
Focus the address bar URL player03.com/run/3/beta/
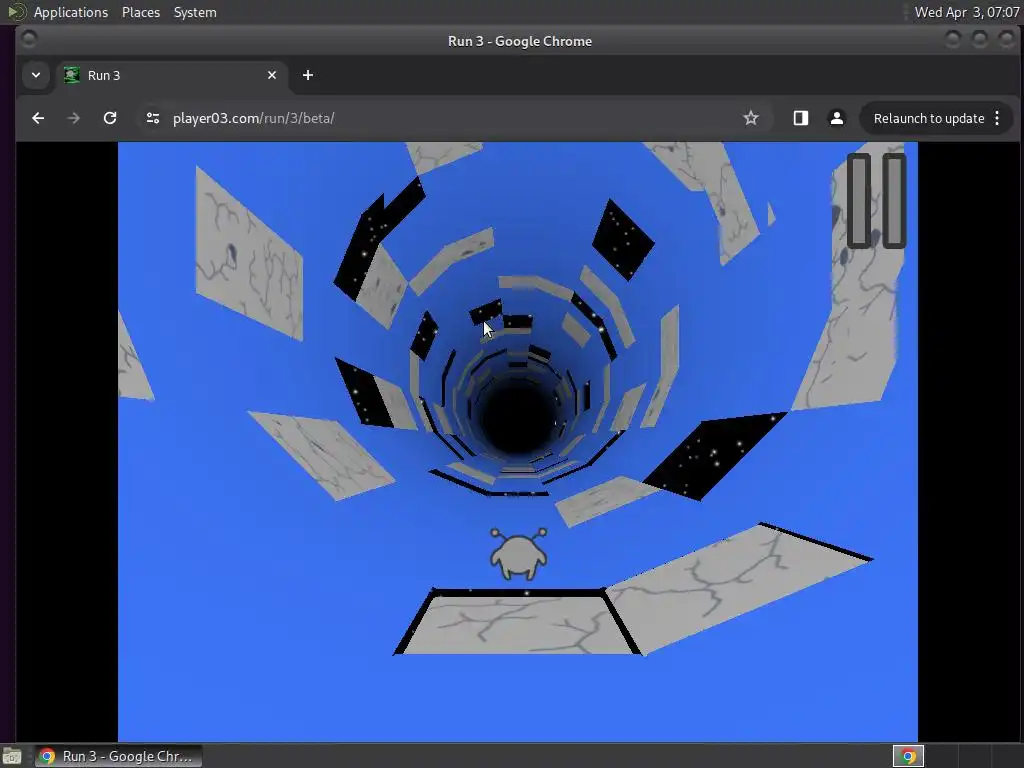click(x=253, y=118)
